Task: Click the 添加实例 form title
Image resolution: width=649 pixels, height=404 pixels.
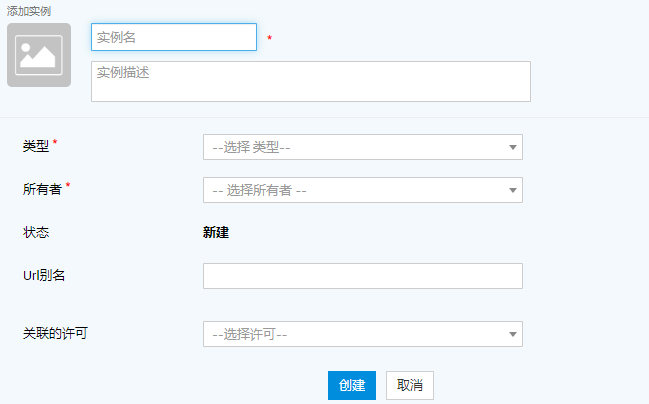Action: coord(31,11)
